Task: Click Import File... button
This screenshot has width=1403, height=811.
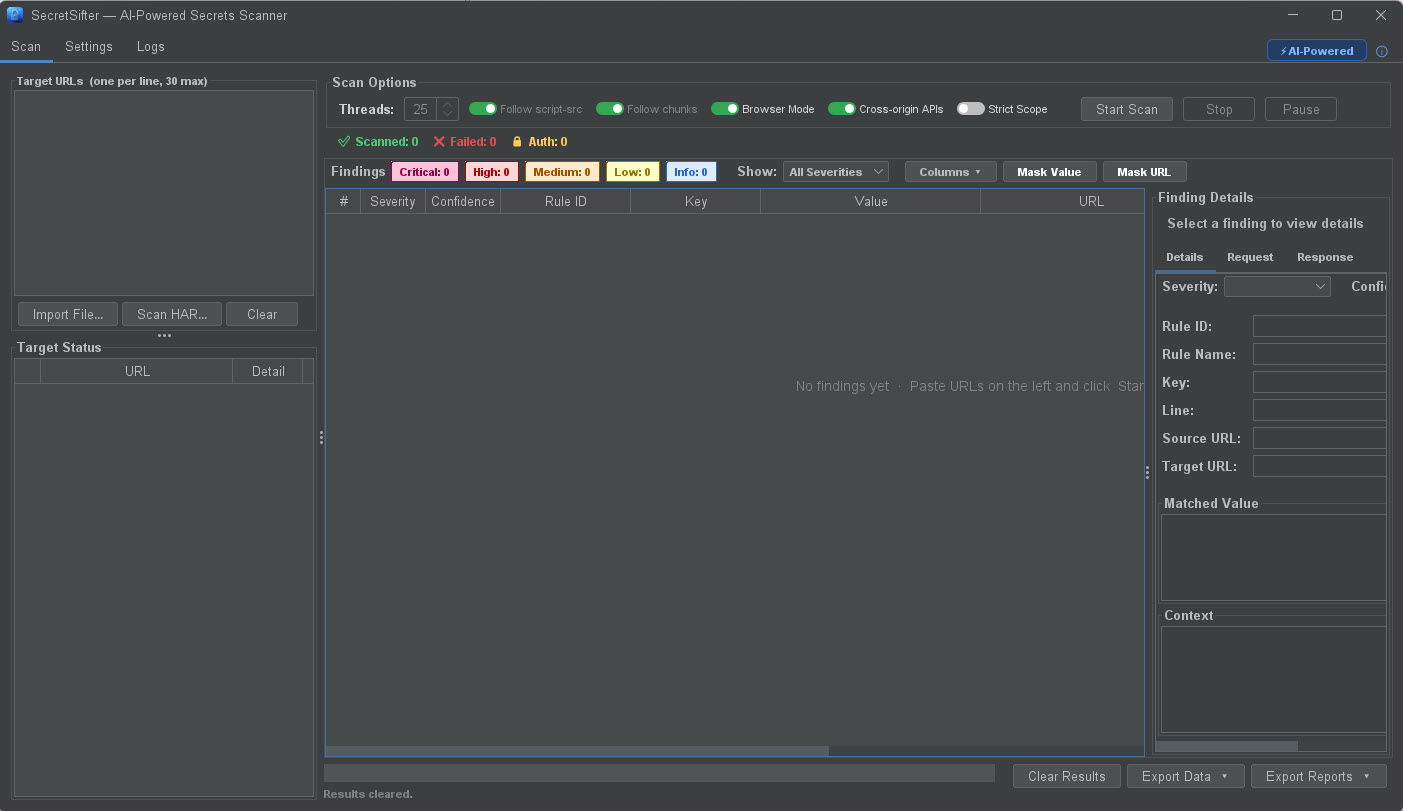Action: click(68, 314)
